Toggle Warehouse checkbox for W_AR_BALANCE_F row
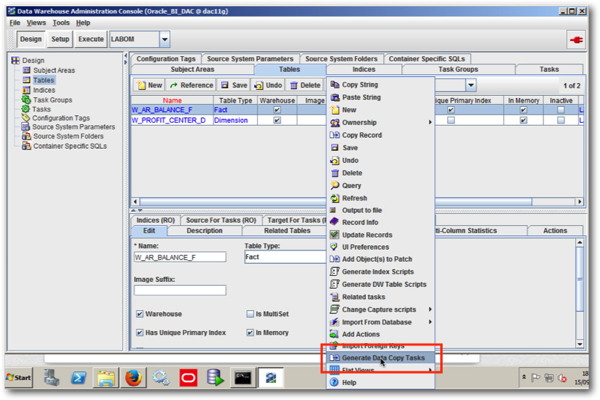The image size is (600, 400). pyautogui.click(x=277, y=110)
